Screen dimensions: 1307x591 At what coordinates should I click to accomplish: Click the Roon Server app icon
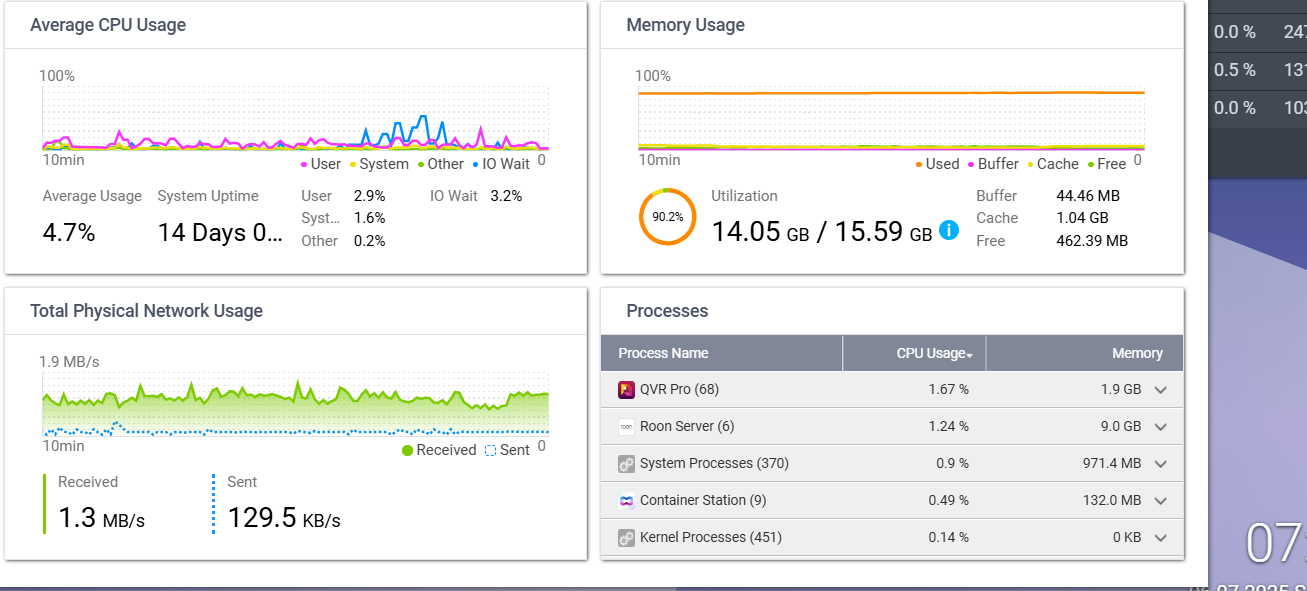pos(627,426)
